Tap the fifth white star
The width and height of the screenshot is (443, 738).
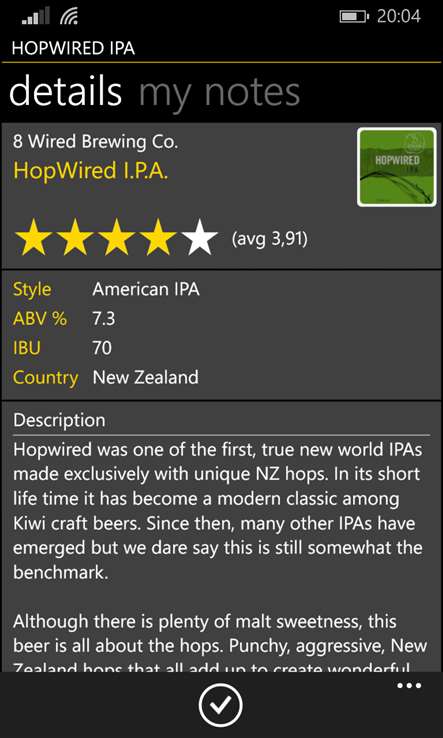(x=199, y=238)
